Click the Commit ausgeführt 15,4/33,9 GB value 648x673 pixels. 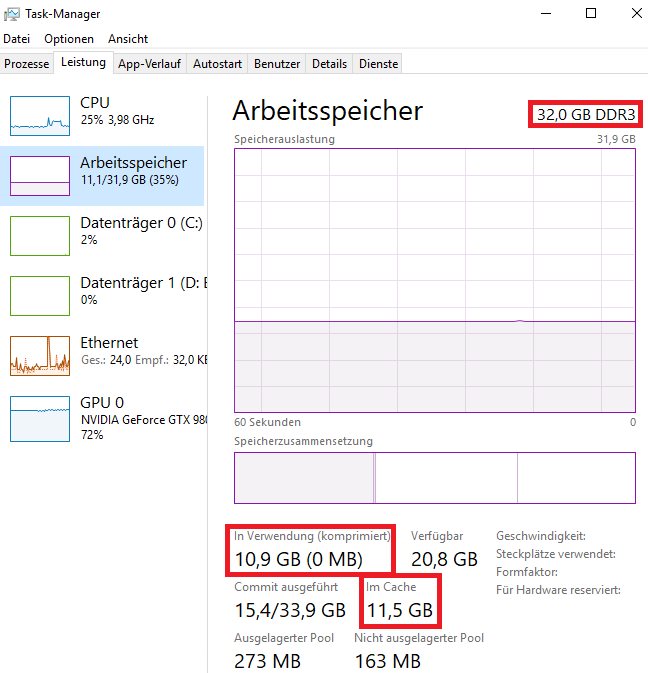290,610
